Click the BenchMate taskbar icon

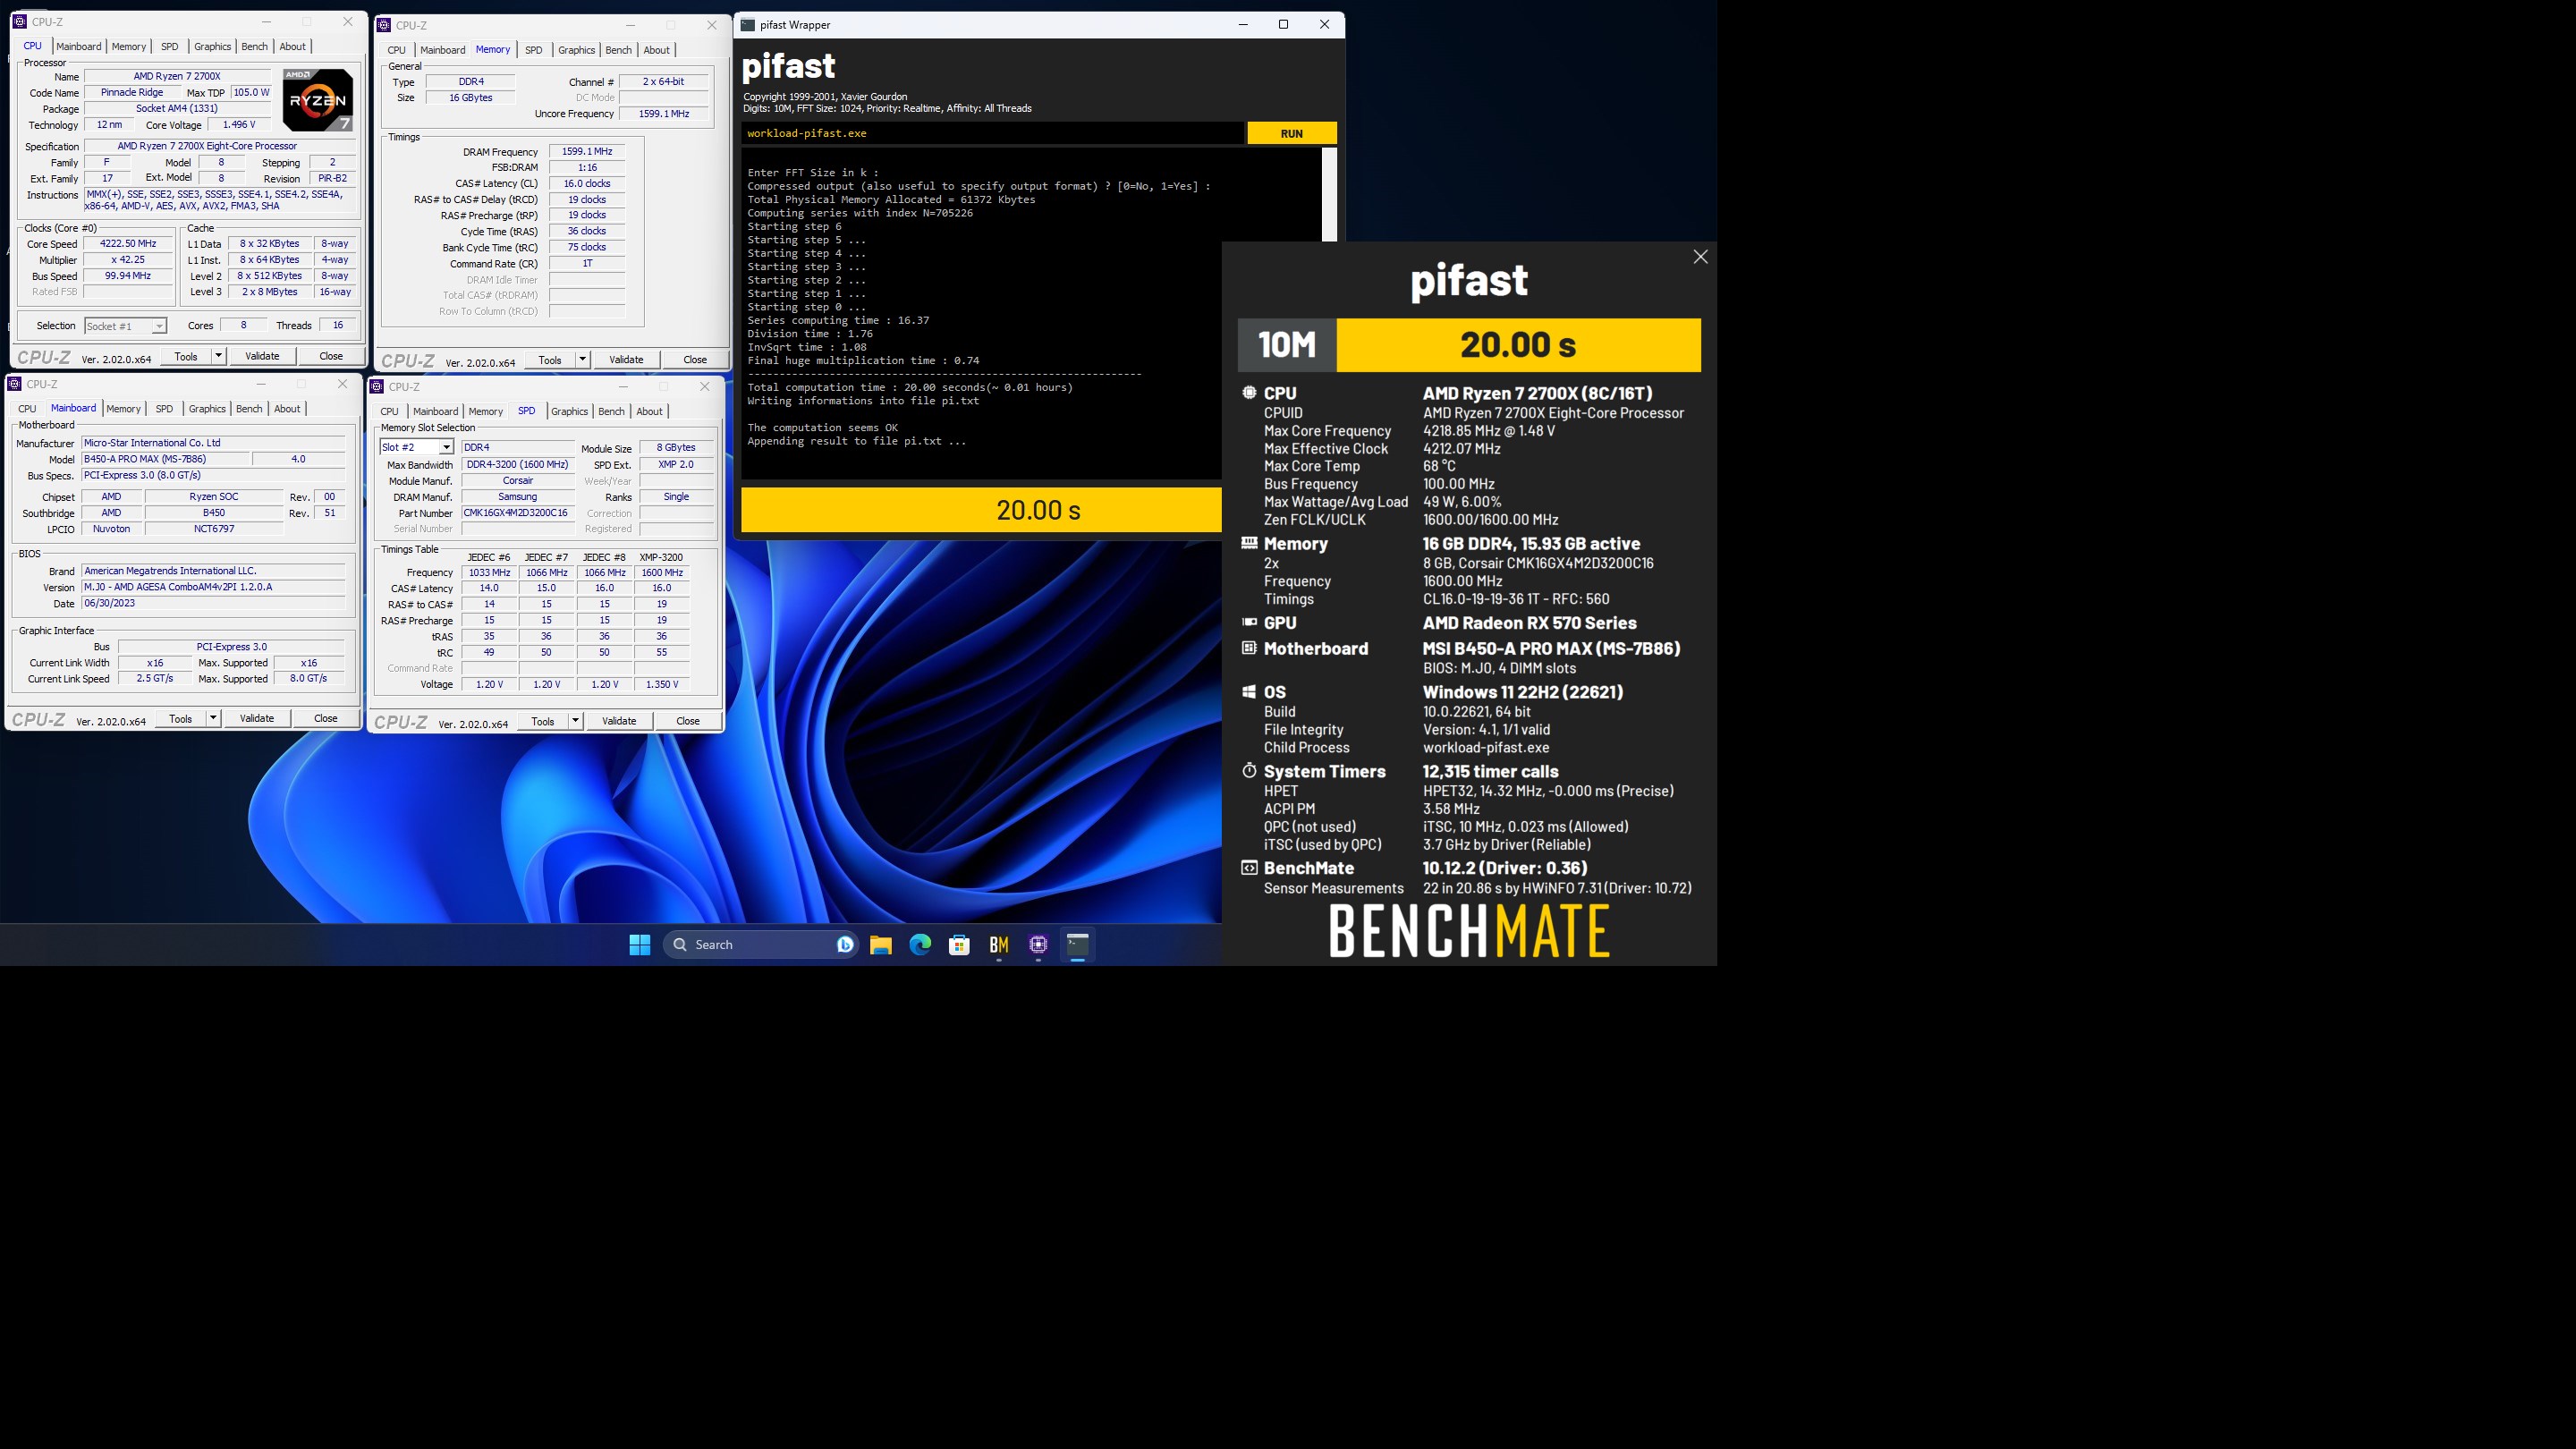[x=999, y=944]
